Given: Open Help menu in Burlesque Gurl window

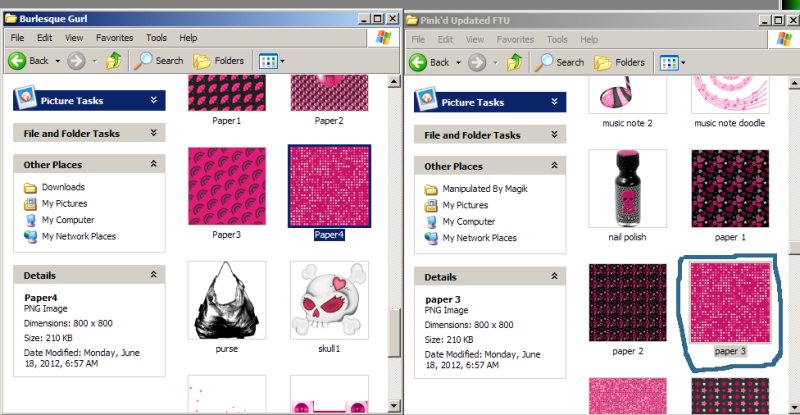Looking at the screenshot, I should click(x=188, y=38).
